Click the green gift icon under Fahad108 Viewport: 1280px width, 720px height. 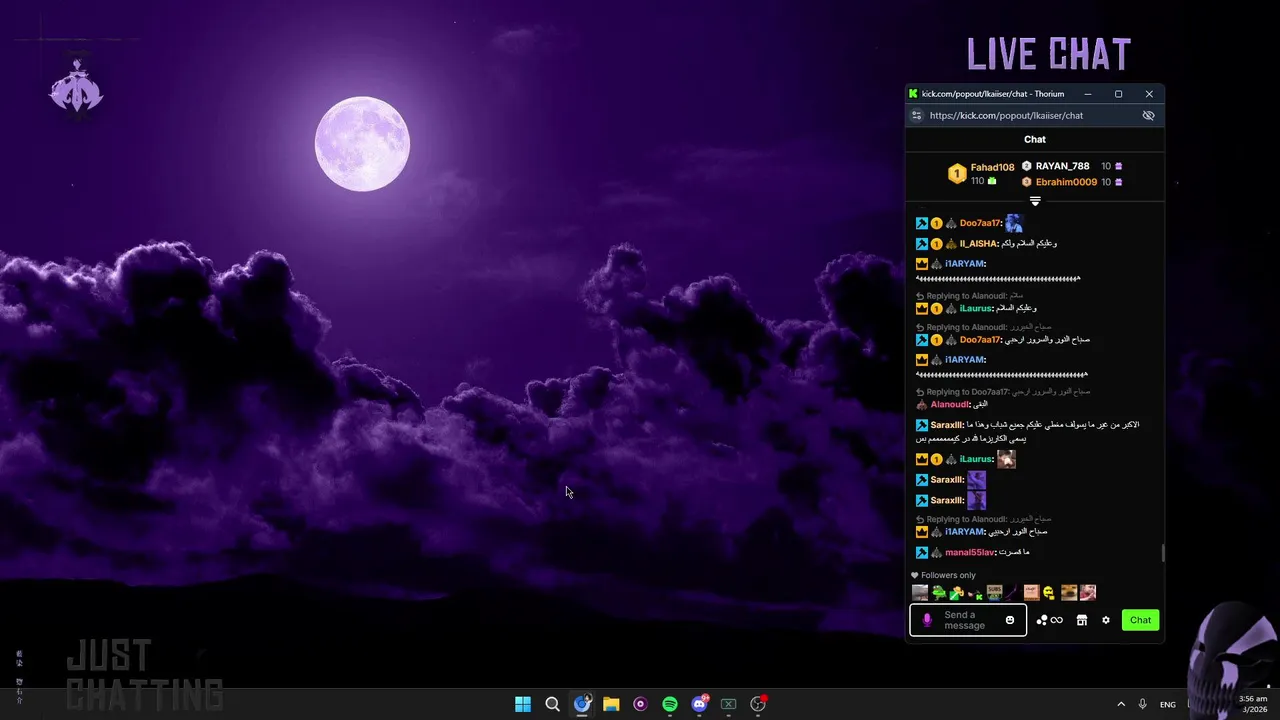click(x=992, y=181)
